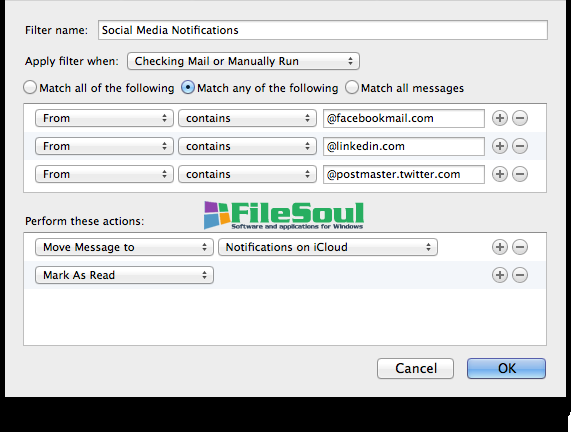Viewport: 571px width, 432px height.
Task: Open Notifications on iCloud folder dropdown
Action: 328,247
